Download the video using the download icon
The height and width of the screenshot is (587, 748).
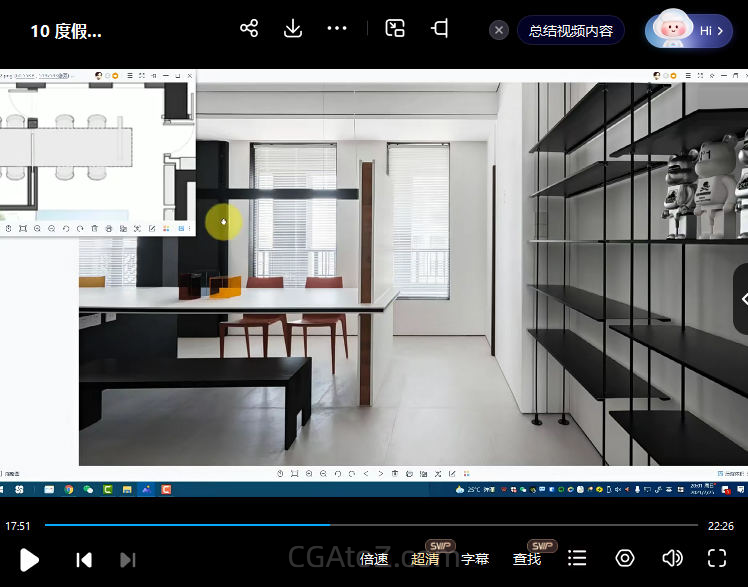point(293,28)
